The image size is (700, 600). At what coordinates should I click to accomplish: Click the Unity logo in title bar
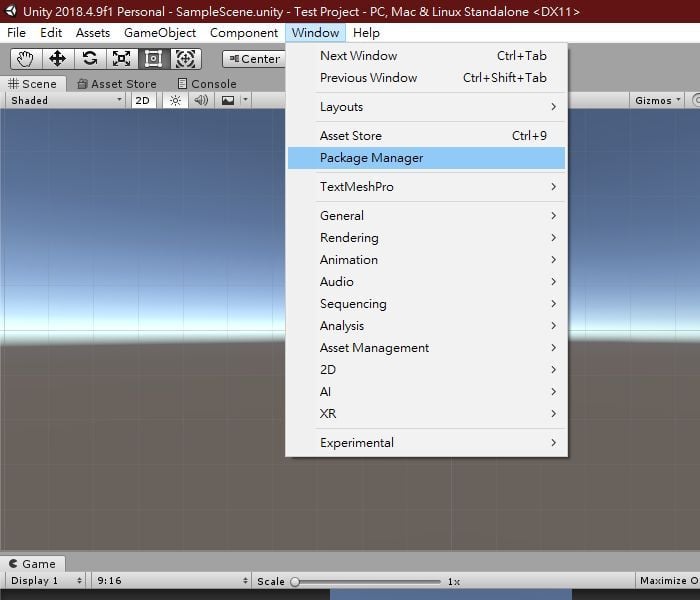click(11, 11)
